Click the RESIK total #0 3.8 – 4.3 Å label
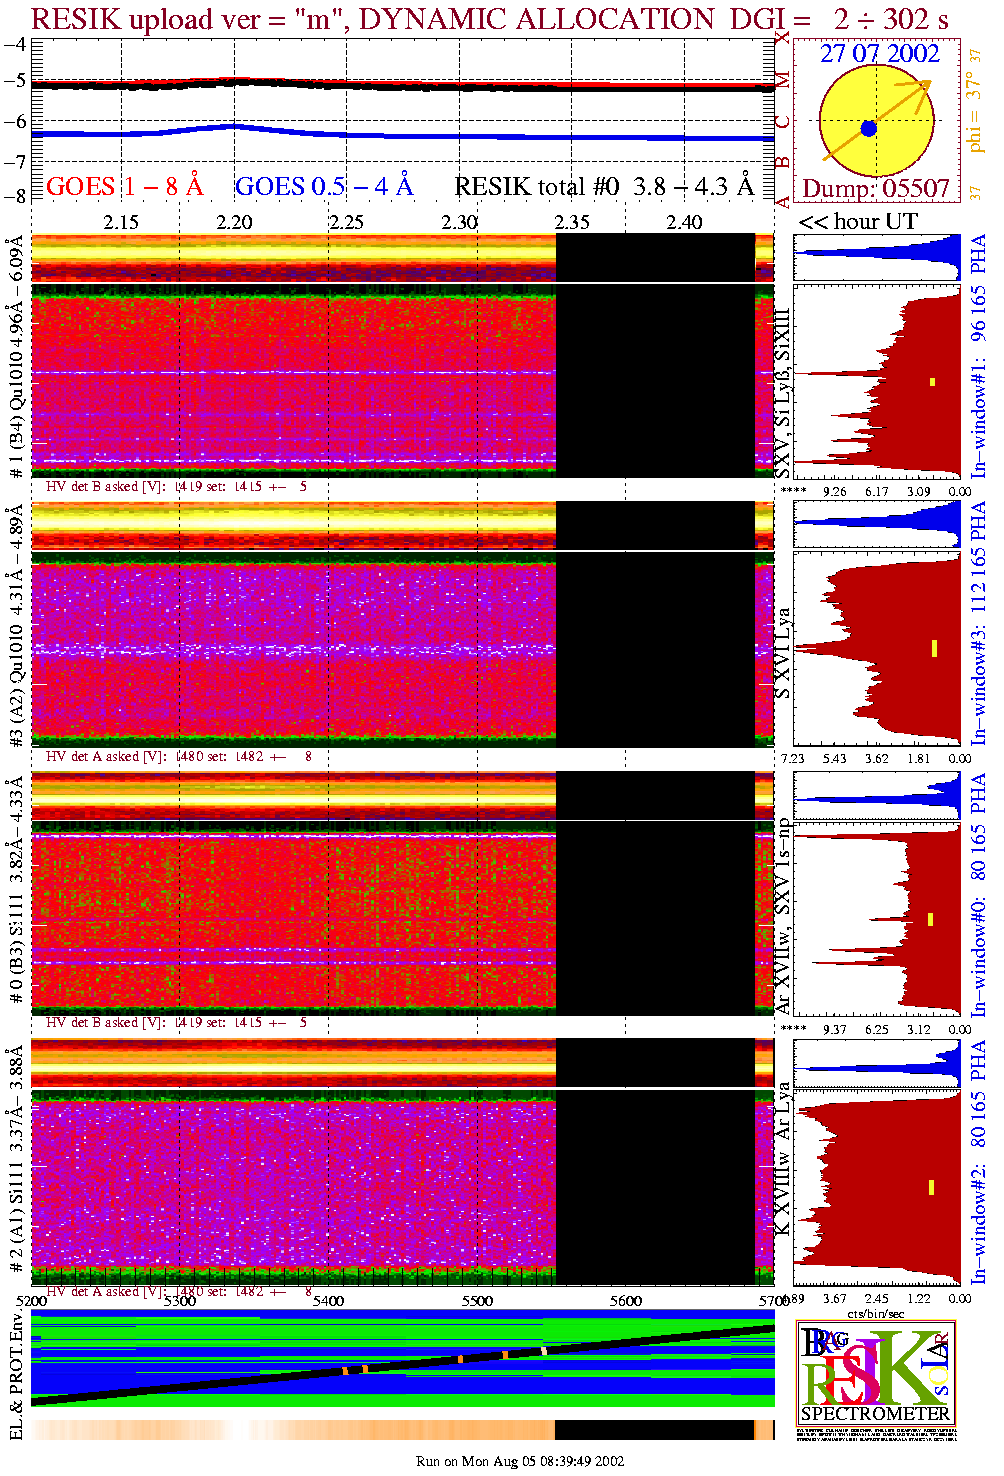Image resolution: width=1004 pixels, height=1476 pixels. point(604,187)
